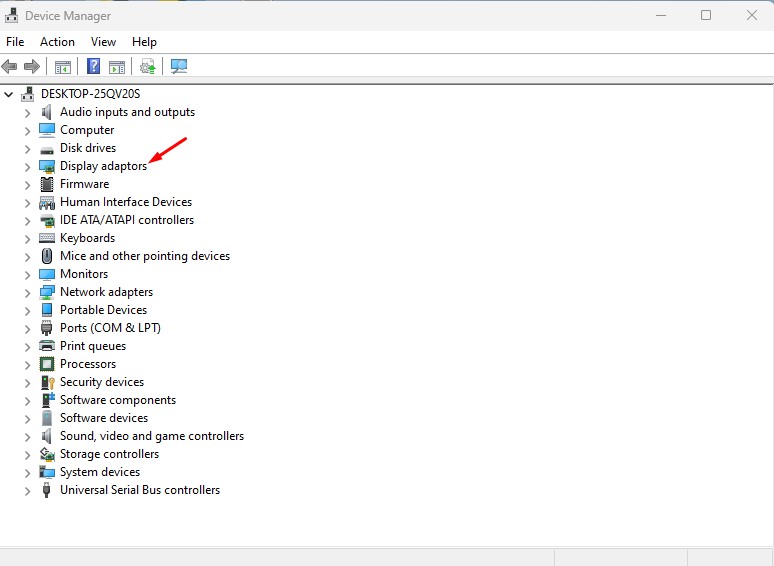The width and height of the screenshot is (774, 566).
Task: Click the Back arrow toolbar icon
Action: tap(9, 66)
